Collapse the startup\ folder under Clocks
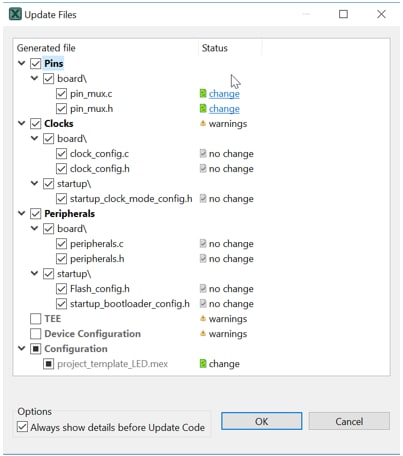Screen dimensions: 403x456 point(34,183)
